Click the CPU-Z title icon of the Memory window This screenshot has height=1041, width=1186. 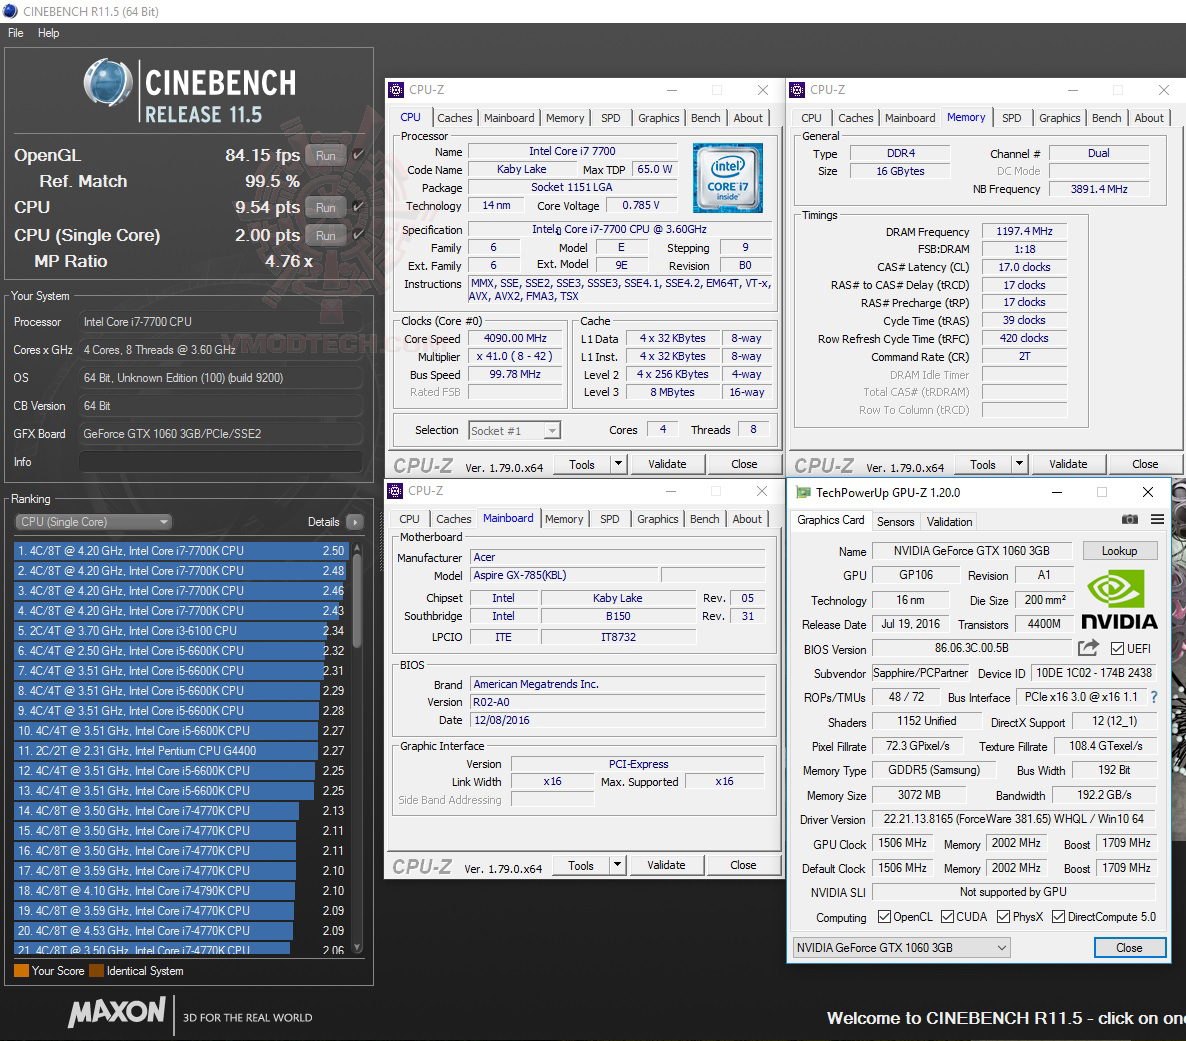point(797,90)
